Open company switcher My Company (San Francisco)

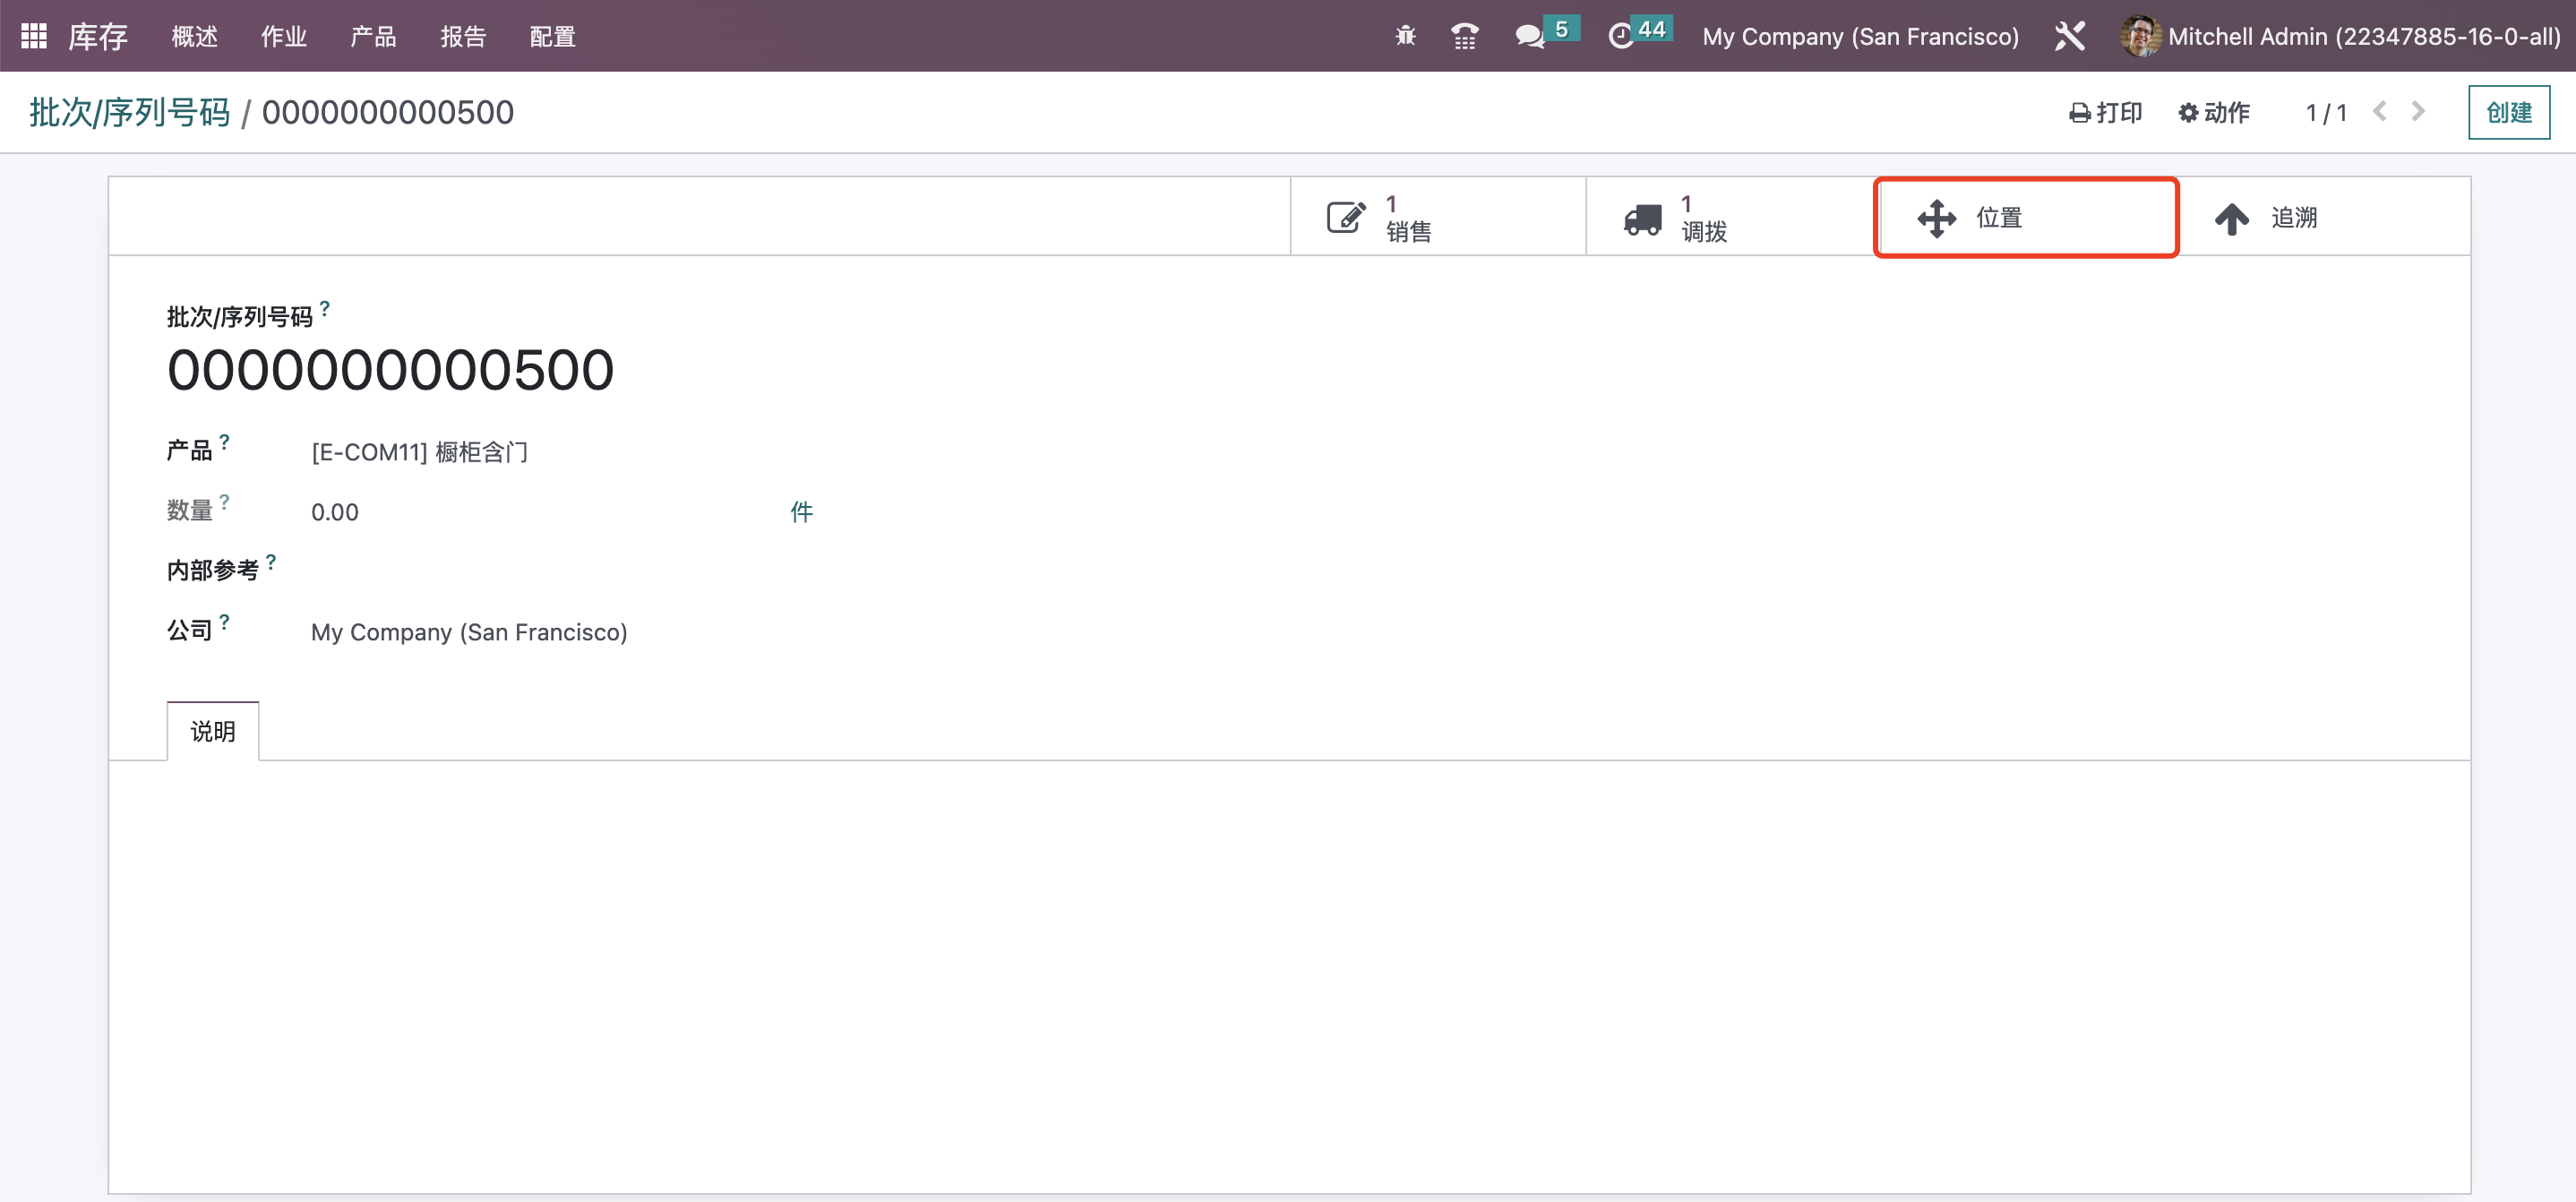1860,36
